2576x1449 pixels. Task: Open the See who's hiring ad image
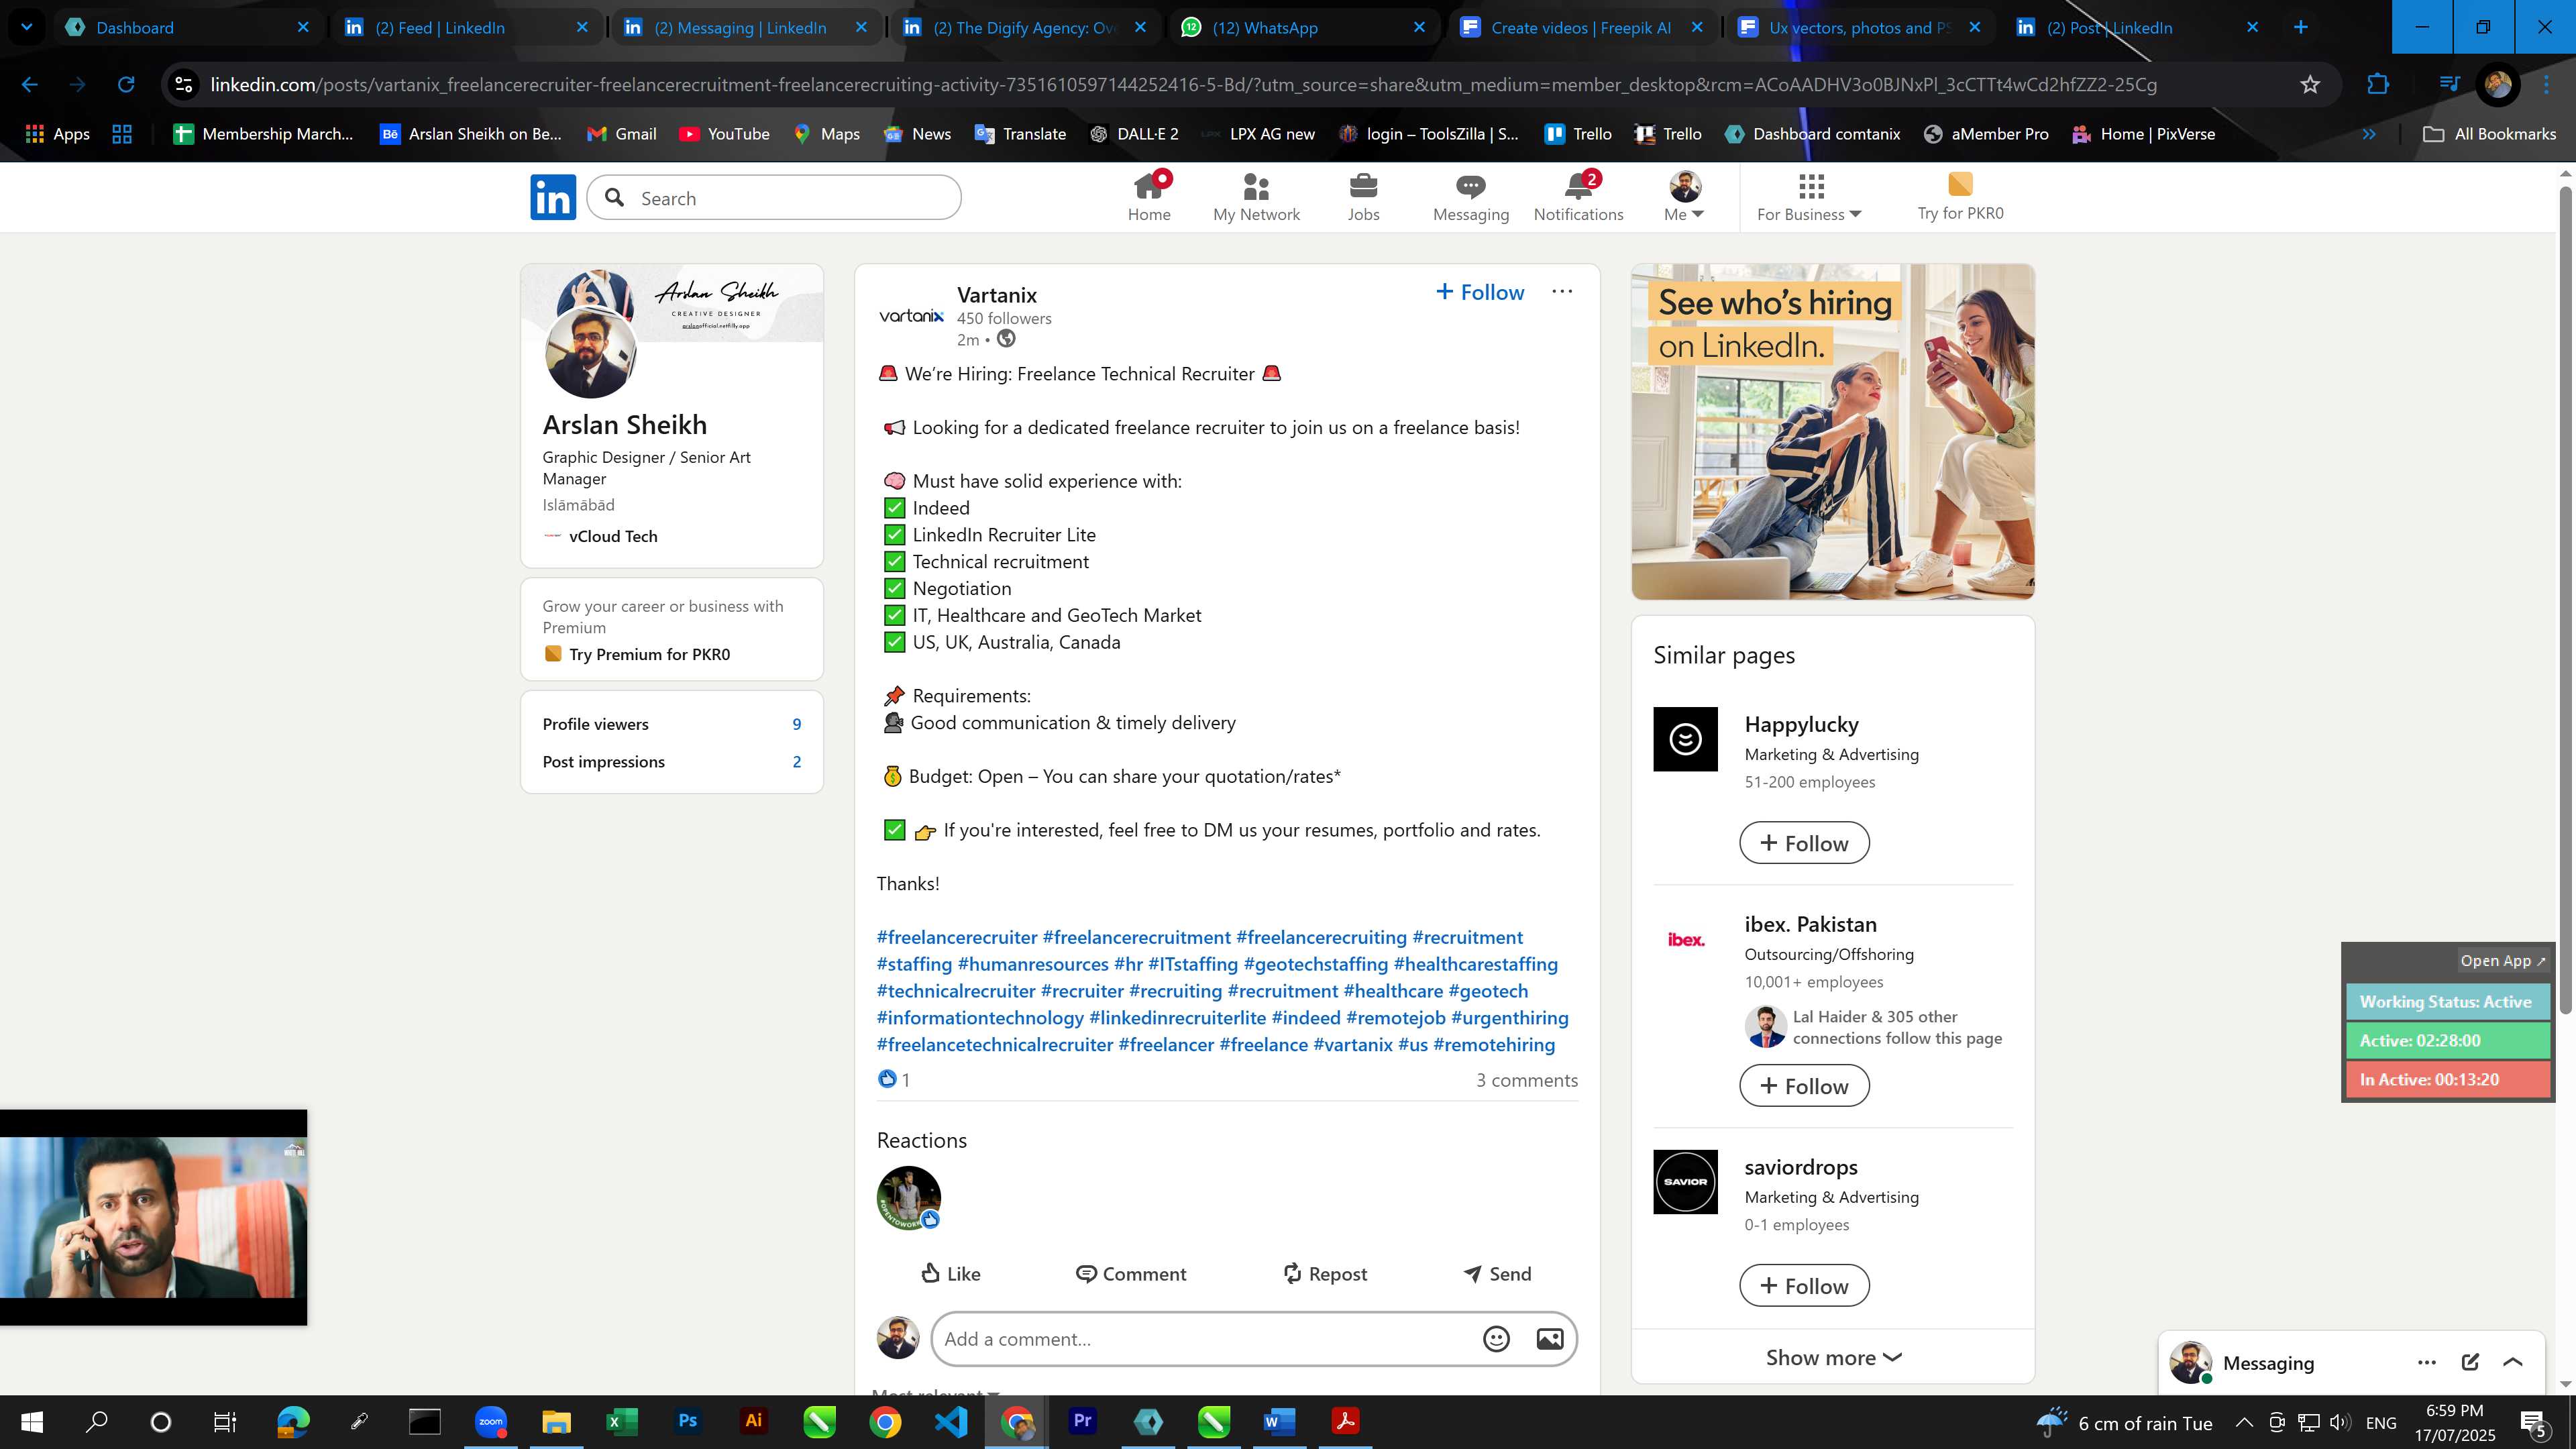(1832, 432)
